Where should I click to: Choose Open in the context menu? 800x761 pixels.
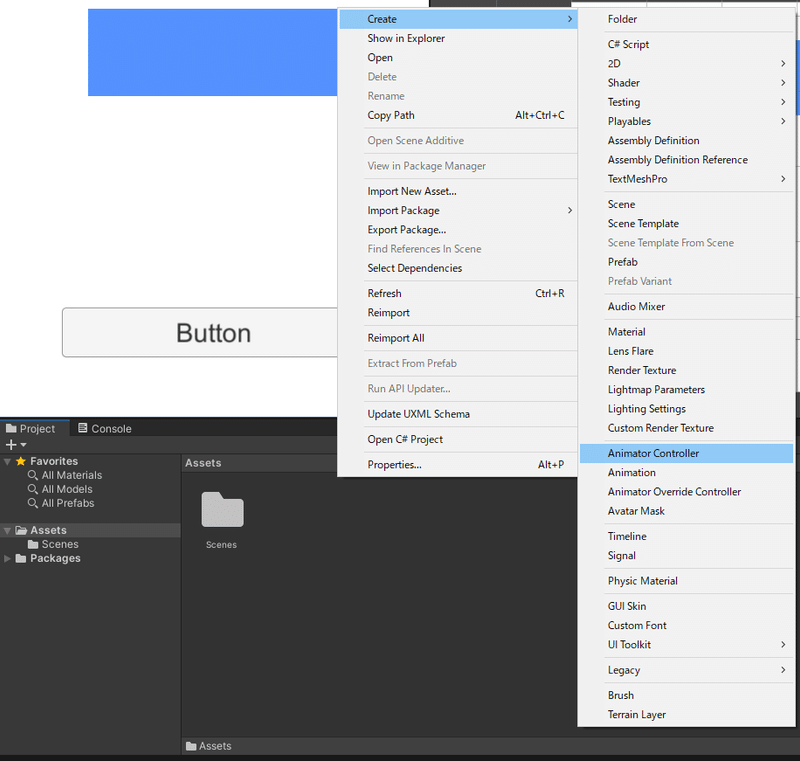(458, 58)
